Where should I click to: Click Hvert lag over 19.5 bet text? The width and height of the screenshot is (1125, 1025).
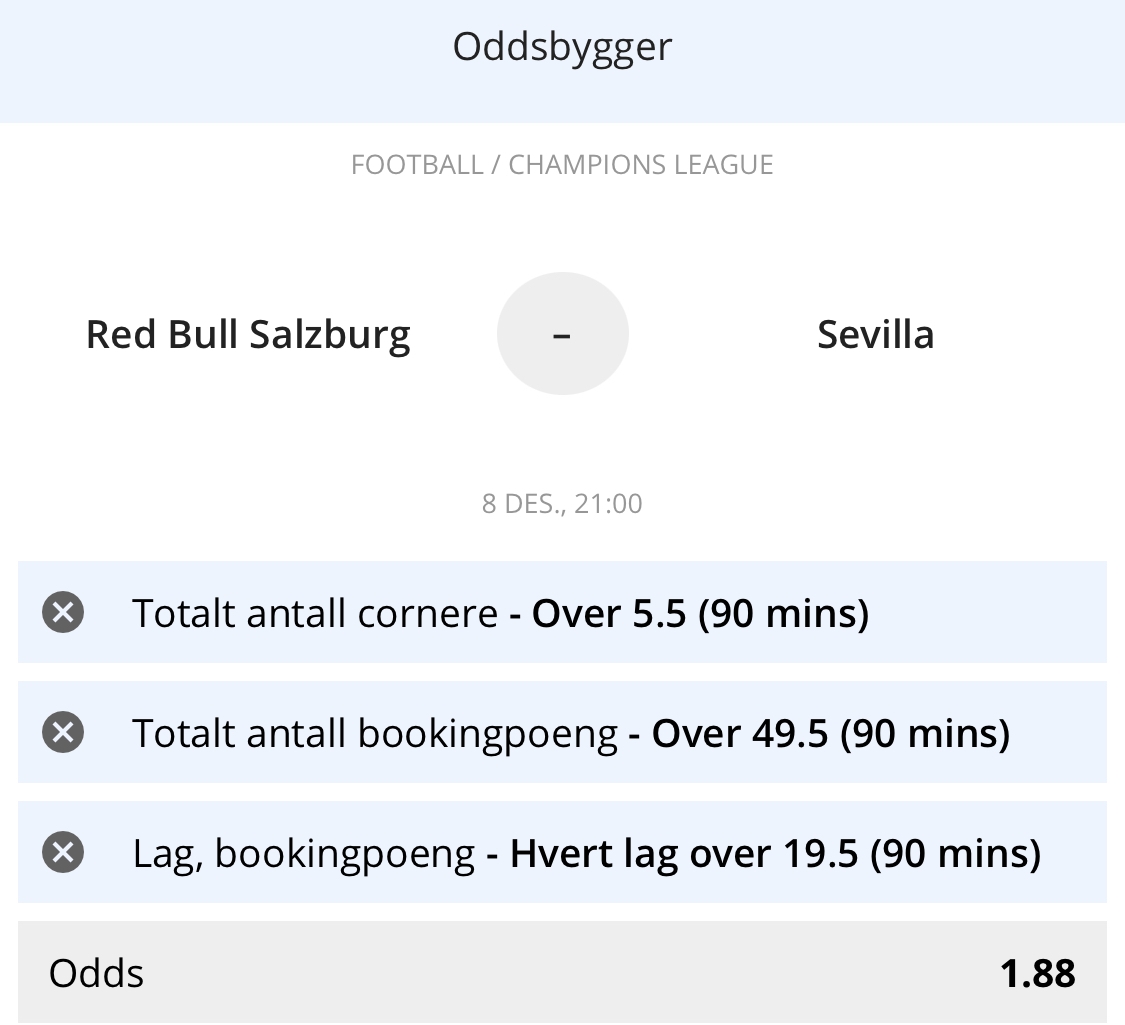pos(776,854)
